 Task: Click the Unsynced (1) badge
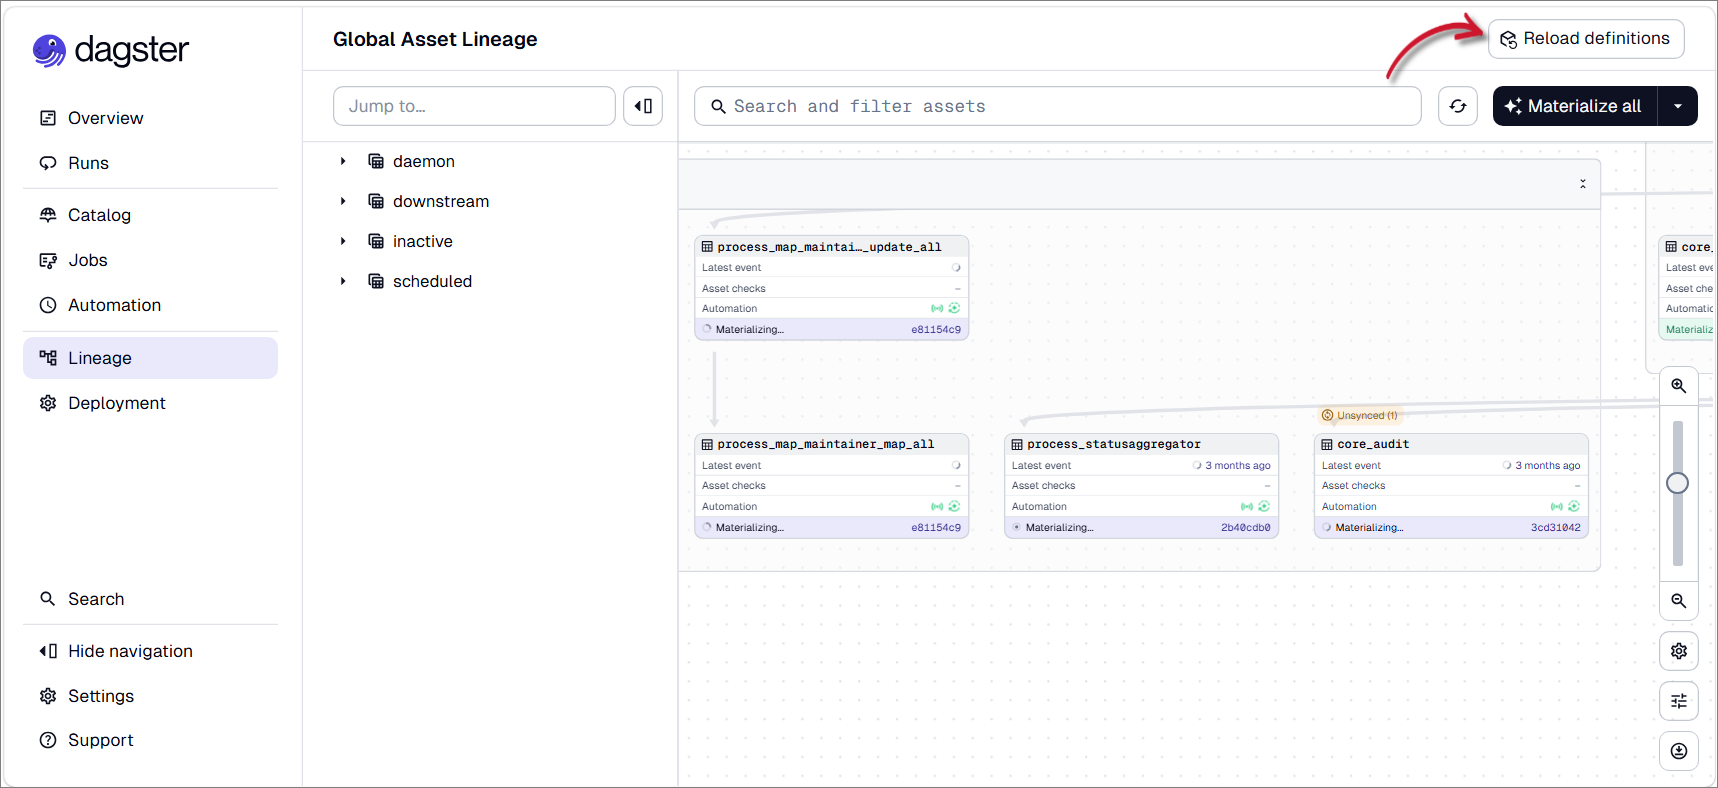coord(1359,415)
